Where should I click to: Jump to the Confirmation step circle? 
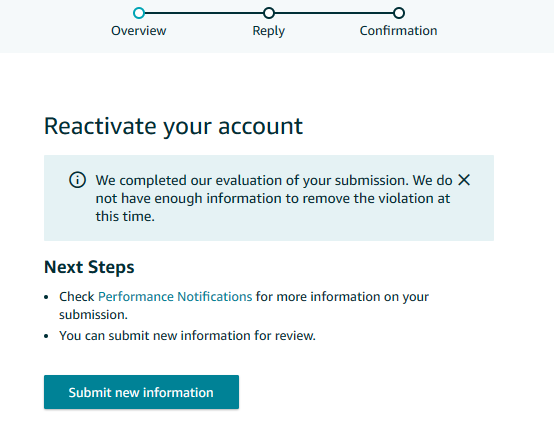coord(399,13)
